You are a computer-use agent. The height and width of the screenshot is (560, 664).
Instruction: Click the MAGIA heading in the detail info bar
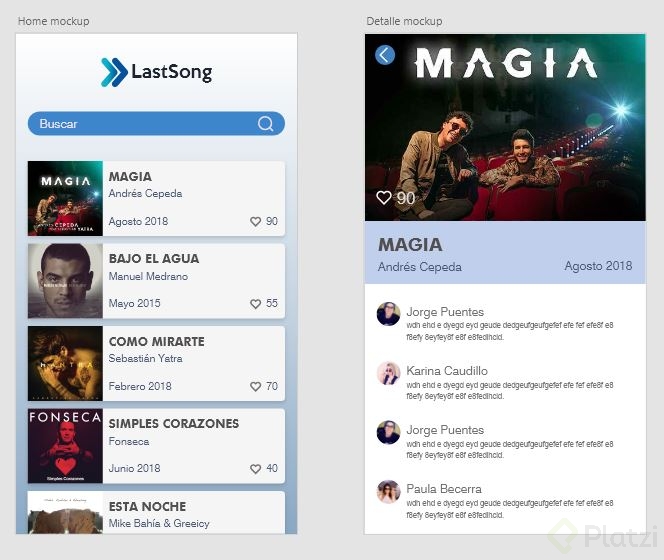[x=410, y=245]
